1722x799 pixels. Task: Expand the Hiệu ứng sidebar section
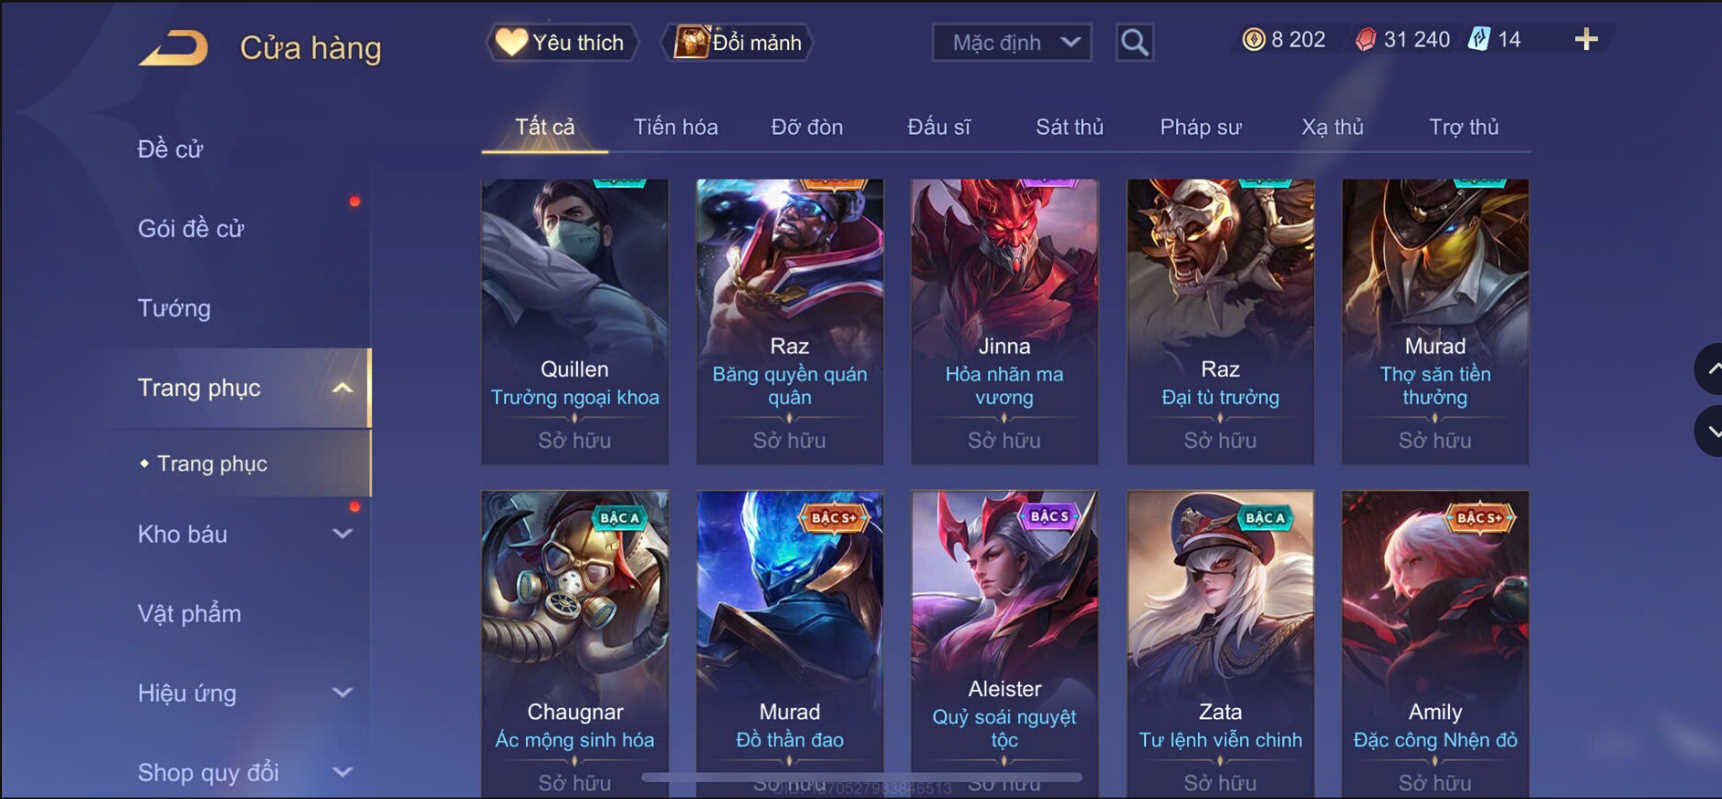[341, 693]
